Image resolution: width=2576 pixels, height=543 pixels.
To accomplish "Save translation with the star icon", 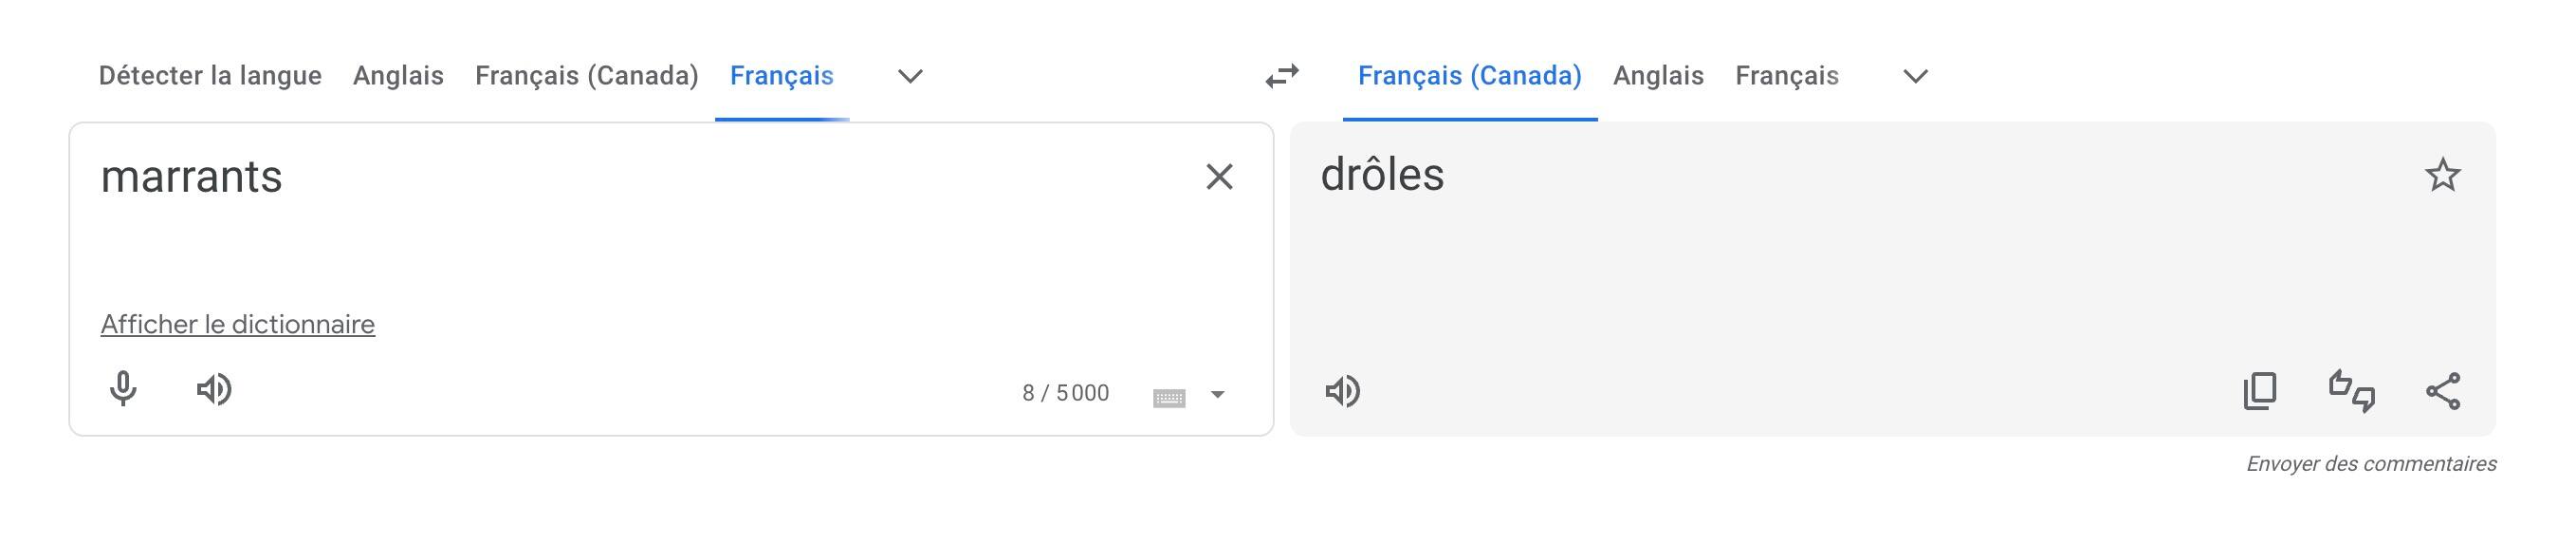I will (x=2443, y=175).
